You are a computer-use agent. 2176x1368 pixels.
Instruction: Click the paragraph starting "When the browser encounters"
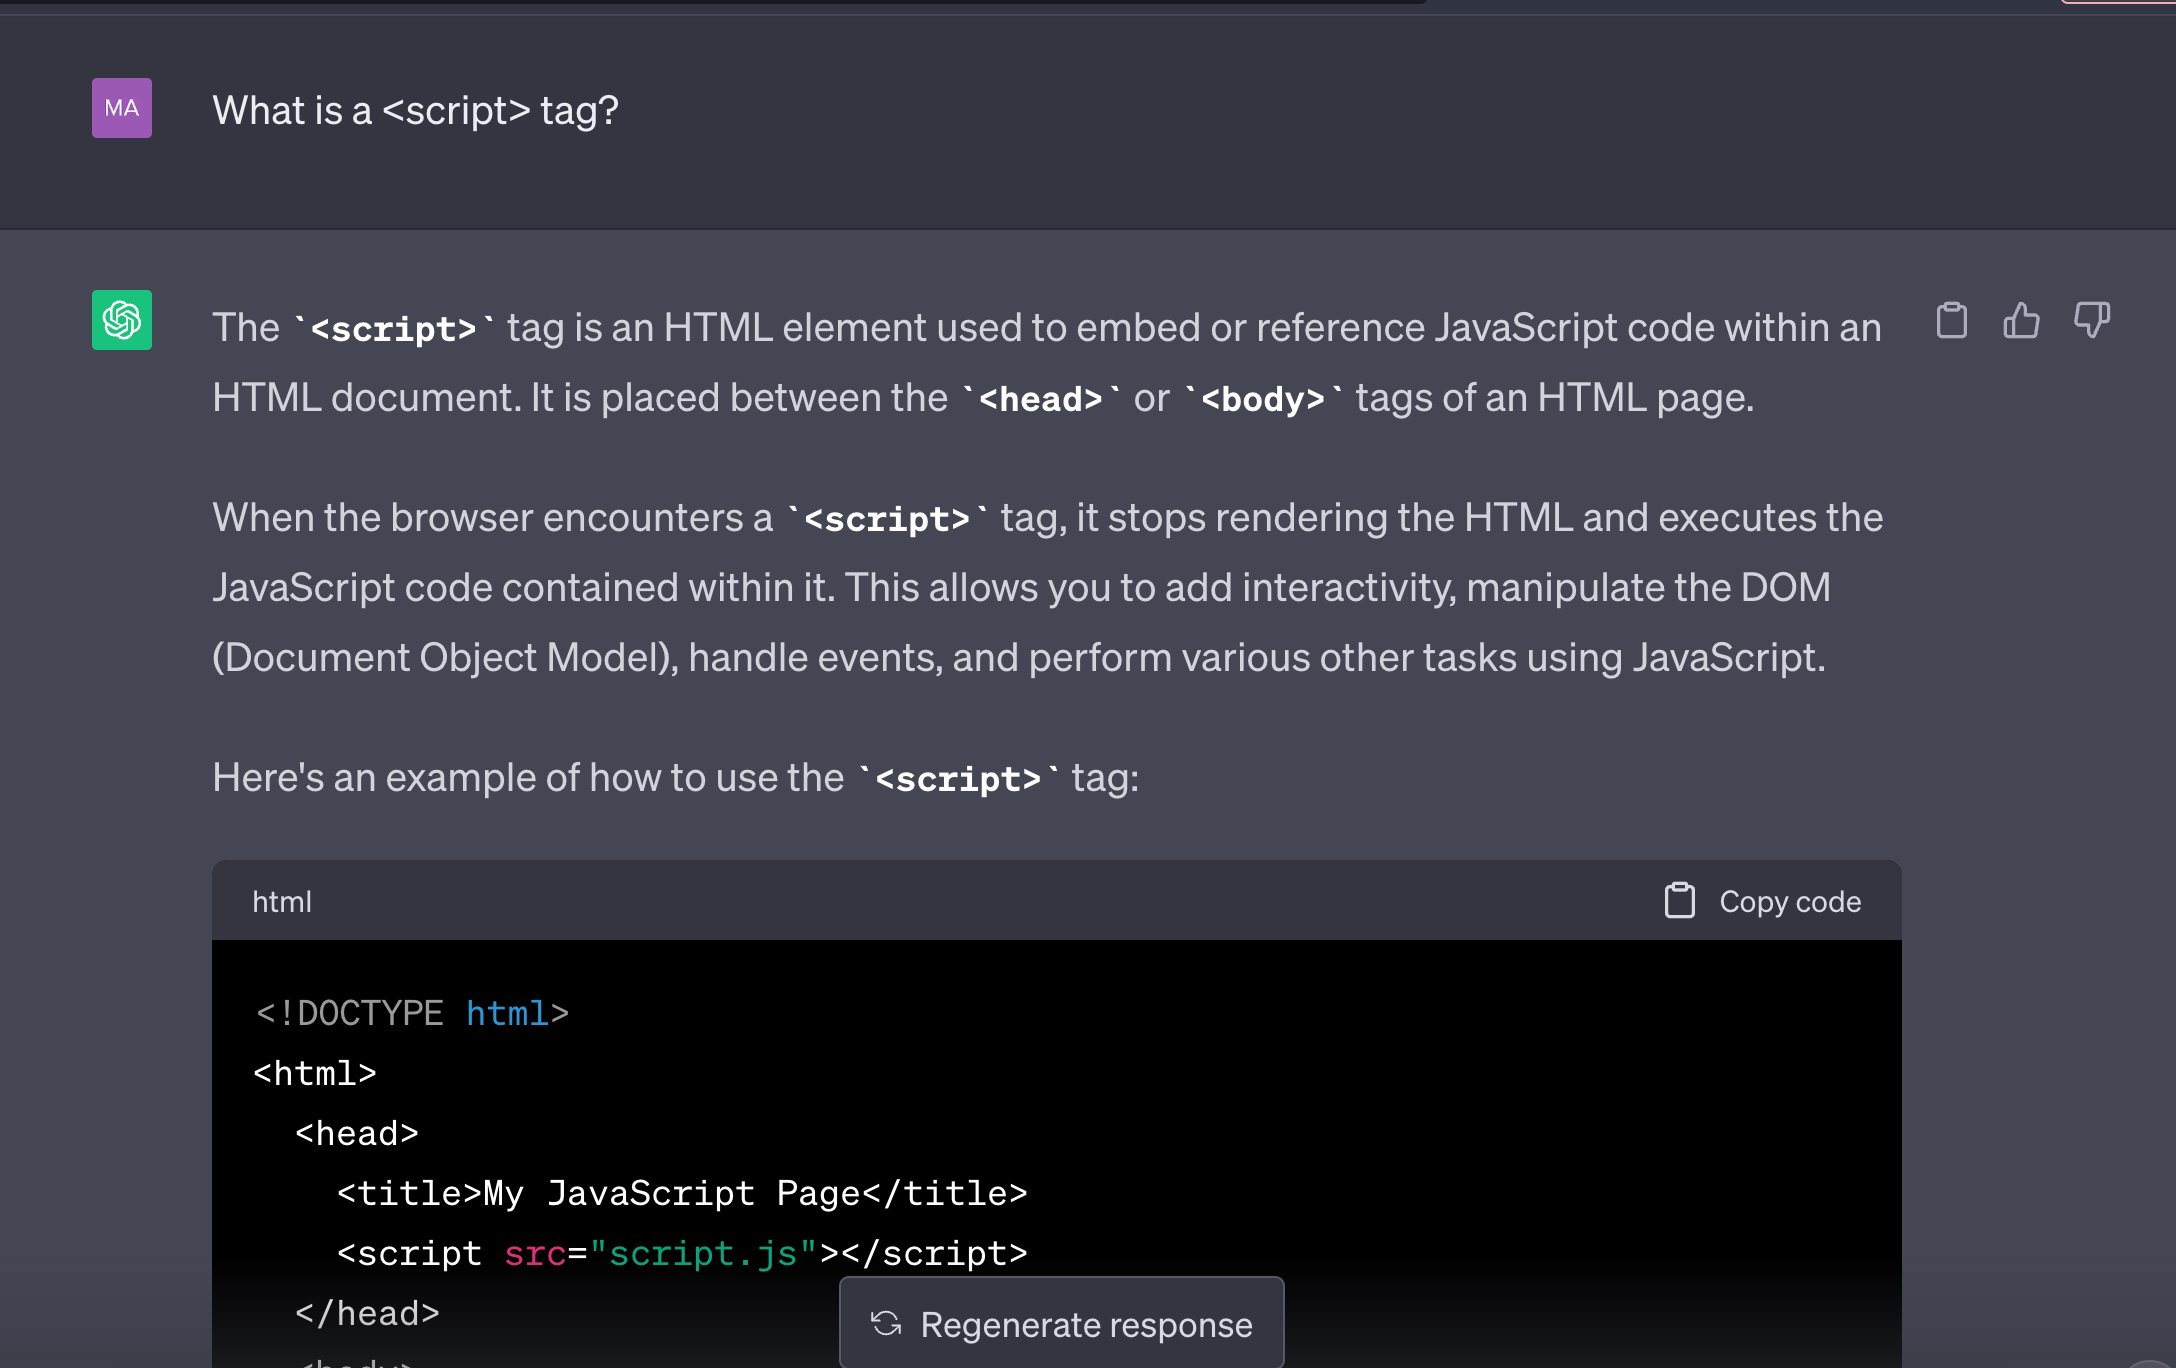[x=1046, y=587]
